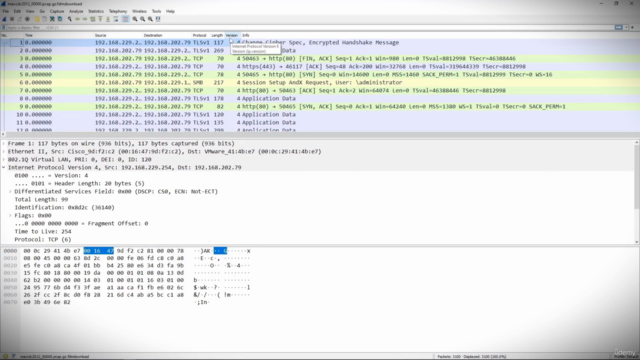Expand the 802.1Q Virtual LAN section
Image resolution: width=640 pixels, height=360 pixels.
pyautogui.click(x=4, y=160)
